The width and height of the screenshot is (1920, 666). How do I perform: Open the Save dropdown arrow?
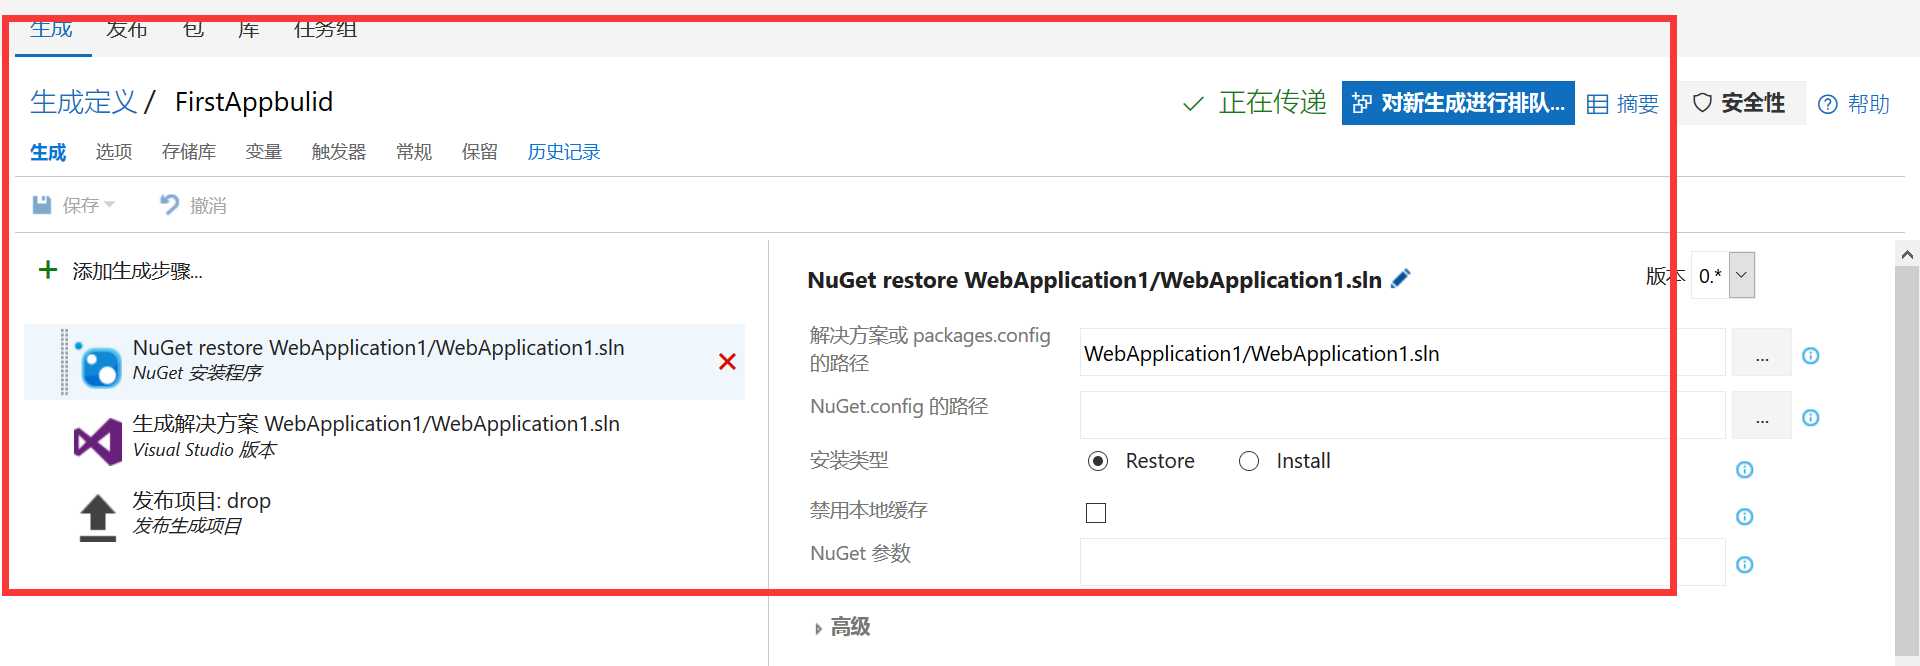point(109,205)
